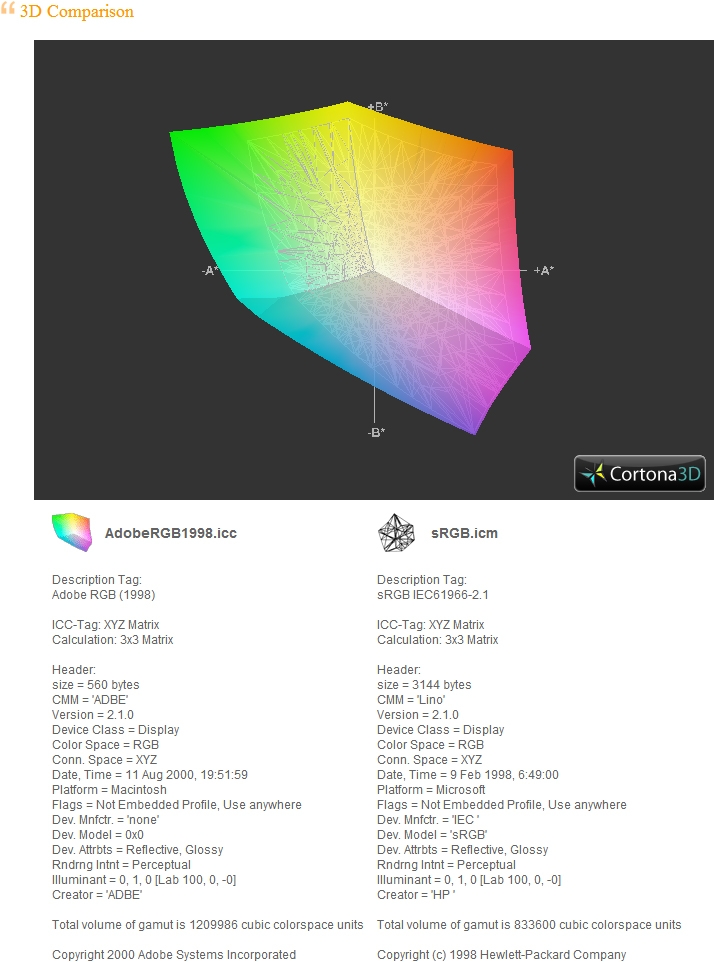714x962 pixels.
Task: Click "Dev. Mnfctr. = 'IEC '" line
Action: point(428,820)
